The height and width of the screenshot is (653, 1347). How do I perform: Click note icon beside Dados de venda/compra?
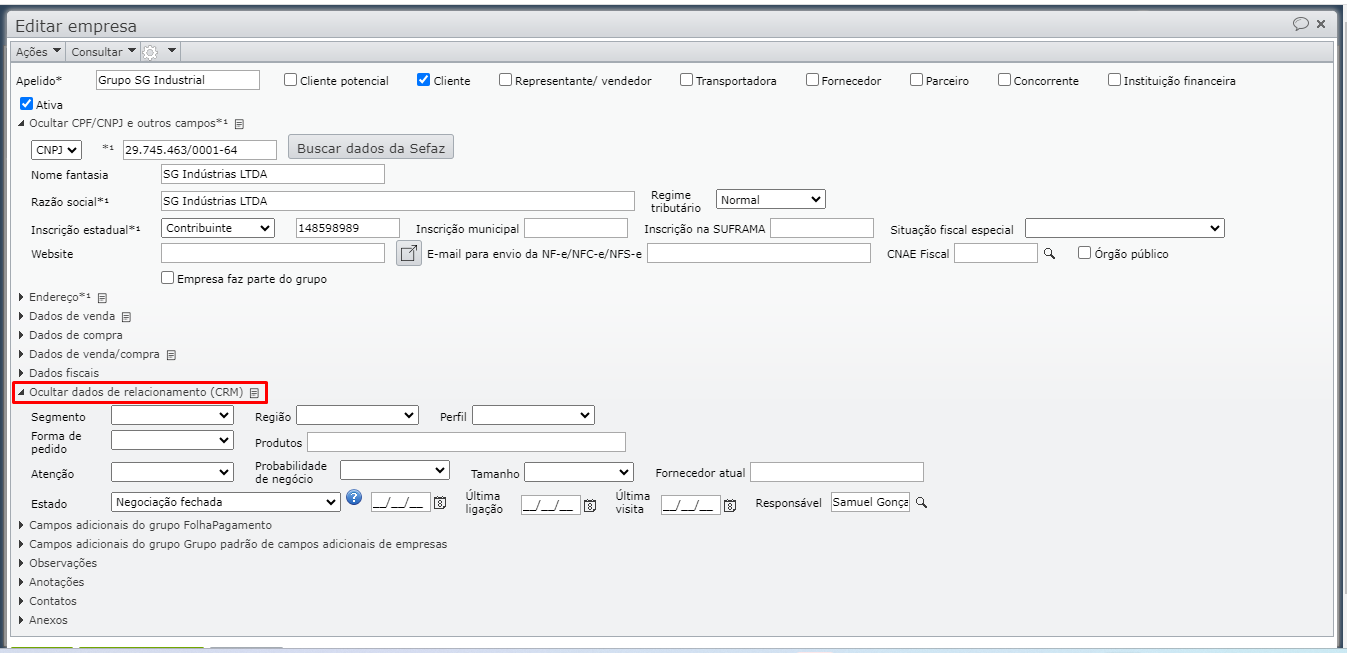click(171, 355)
